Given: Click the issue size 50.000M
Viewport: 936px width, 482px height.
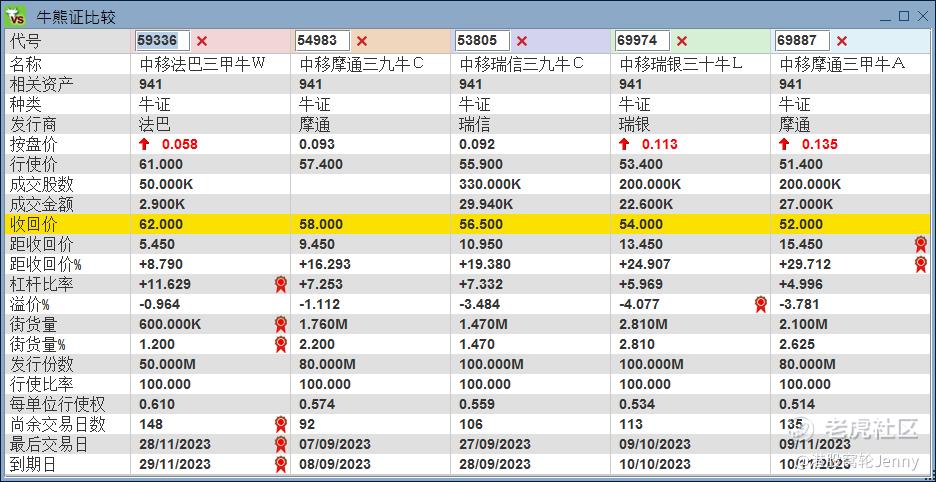Looking at the screenshot, I should tap(167, 364).
